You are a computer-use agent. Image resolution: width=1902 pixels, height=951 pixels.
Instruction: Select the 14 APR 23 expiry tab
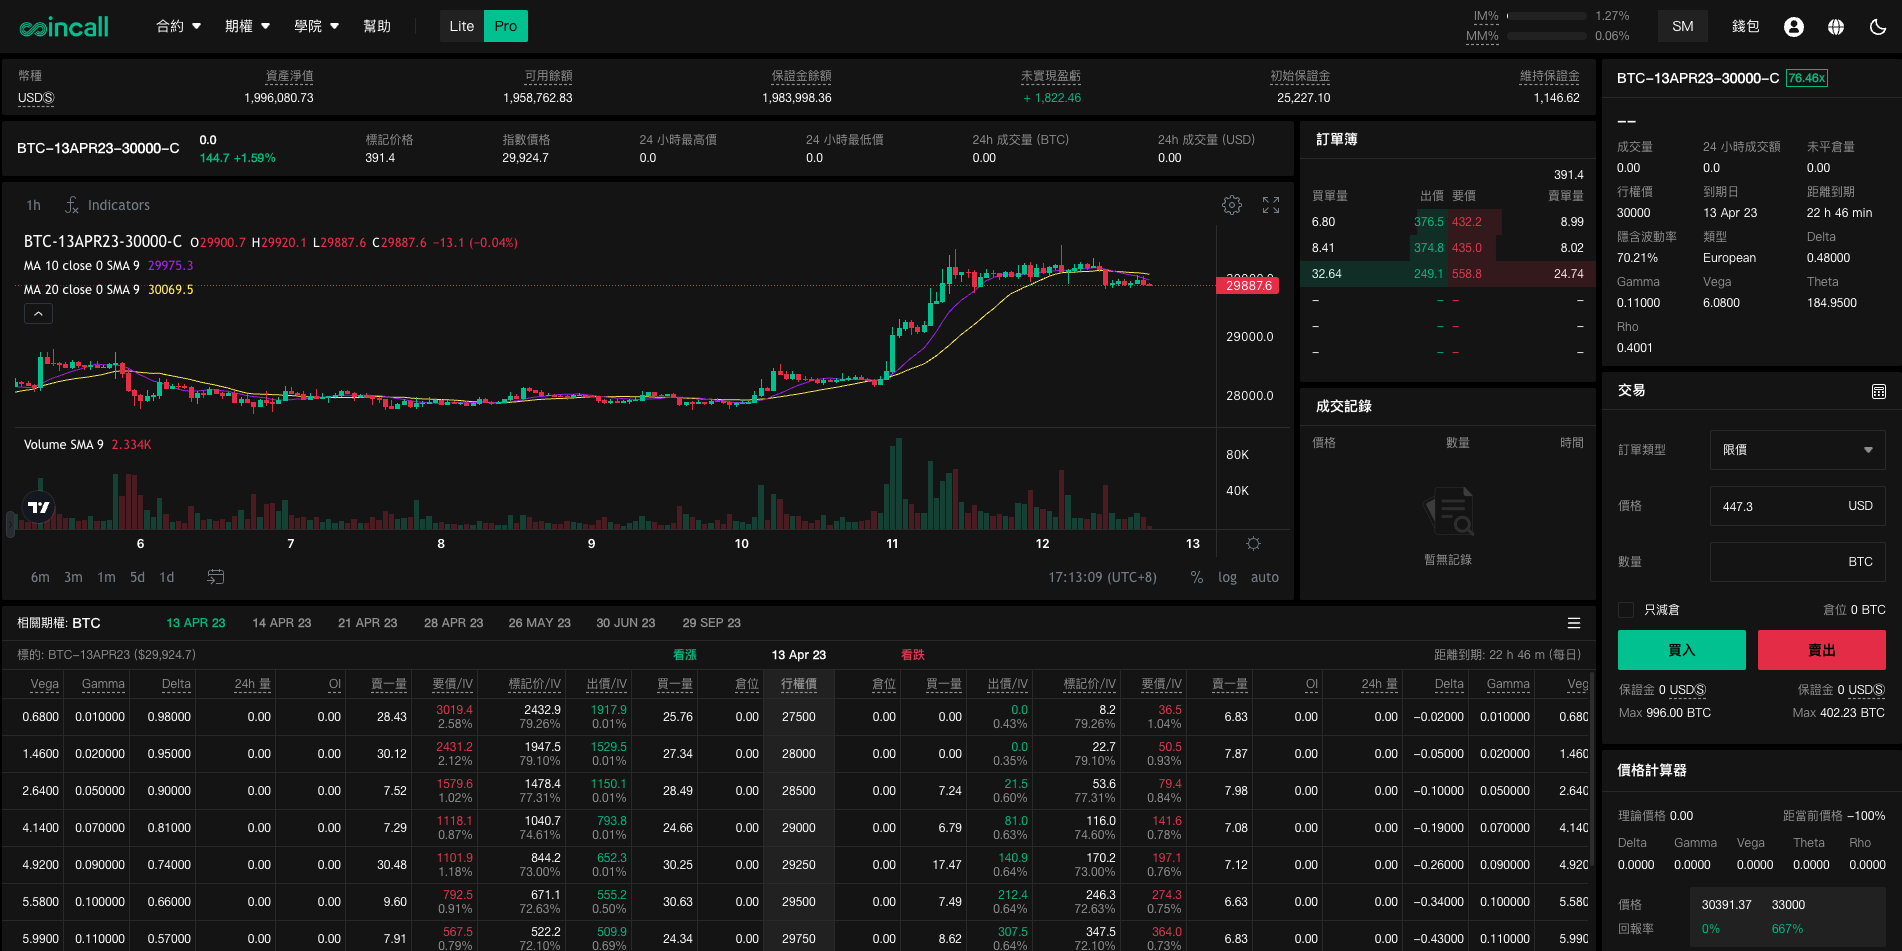[282, 623]
